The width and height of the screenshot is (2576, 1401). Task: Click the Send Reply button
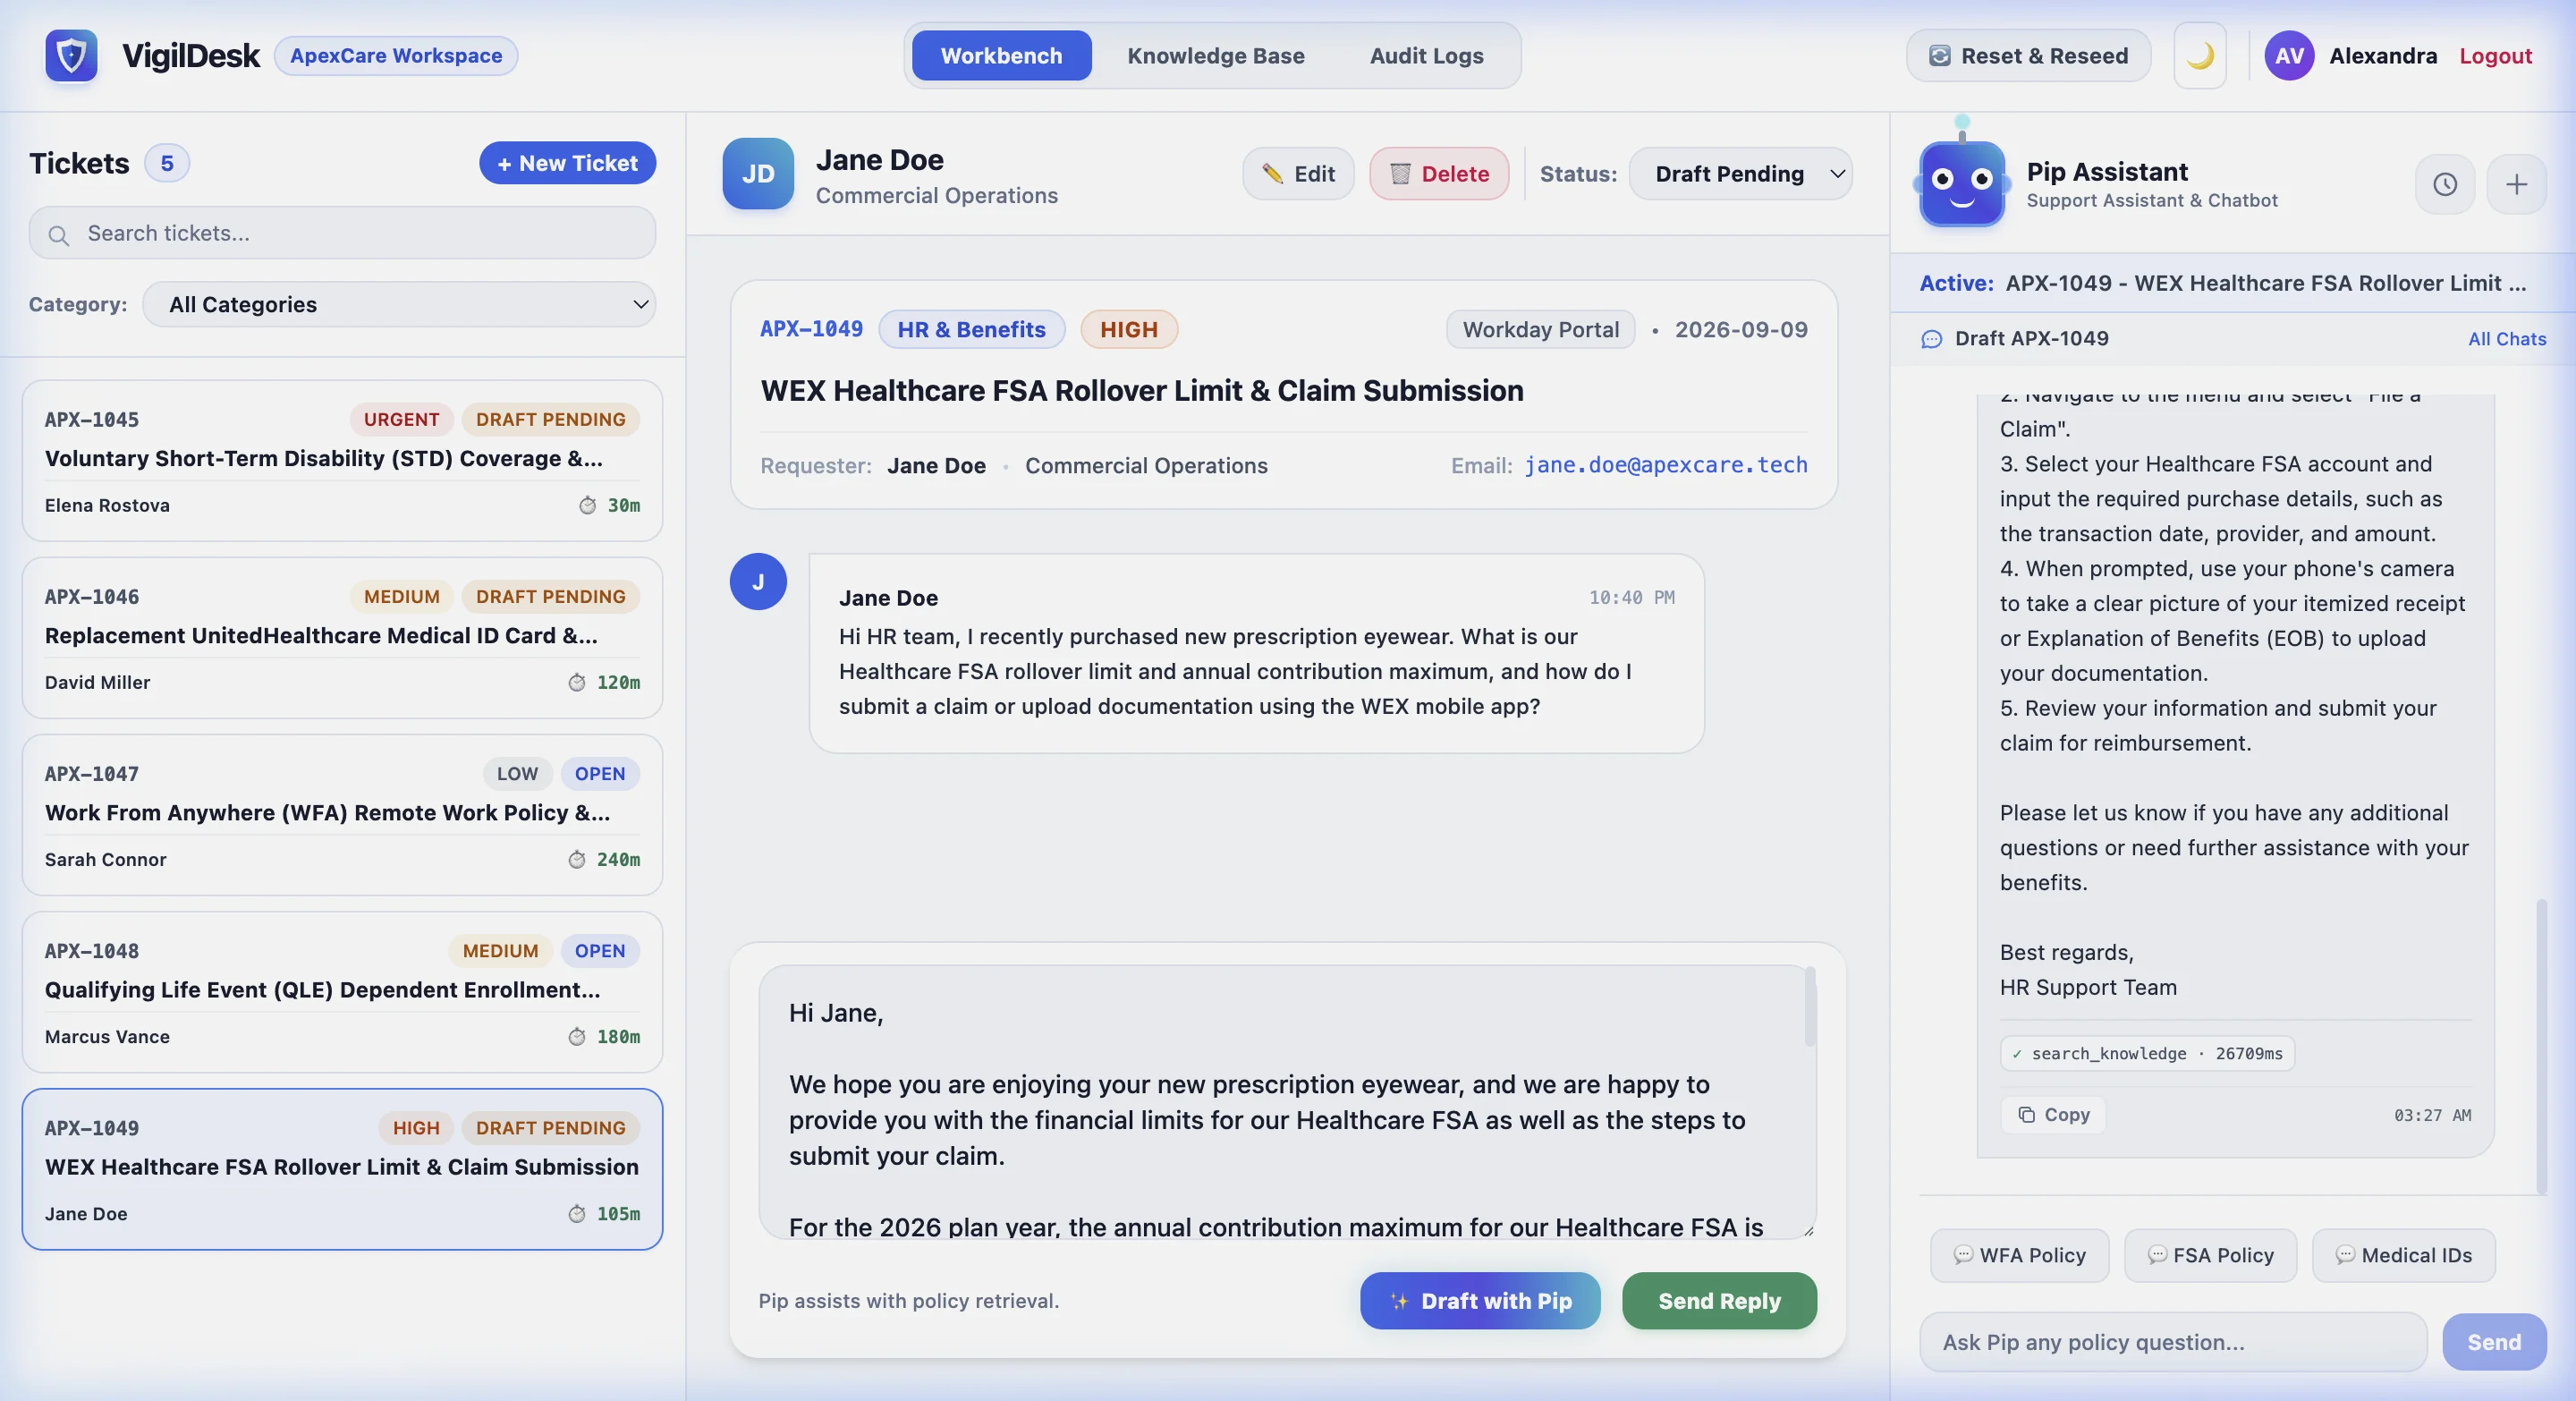(x=1719, y=1301)
